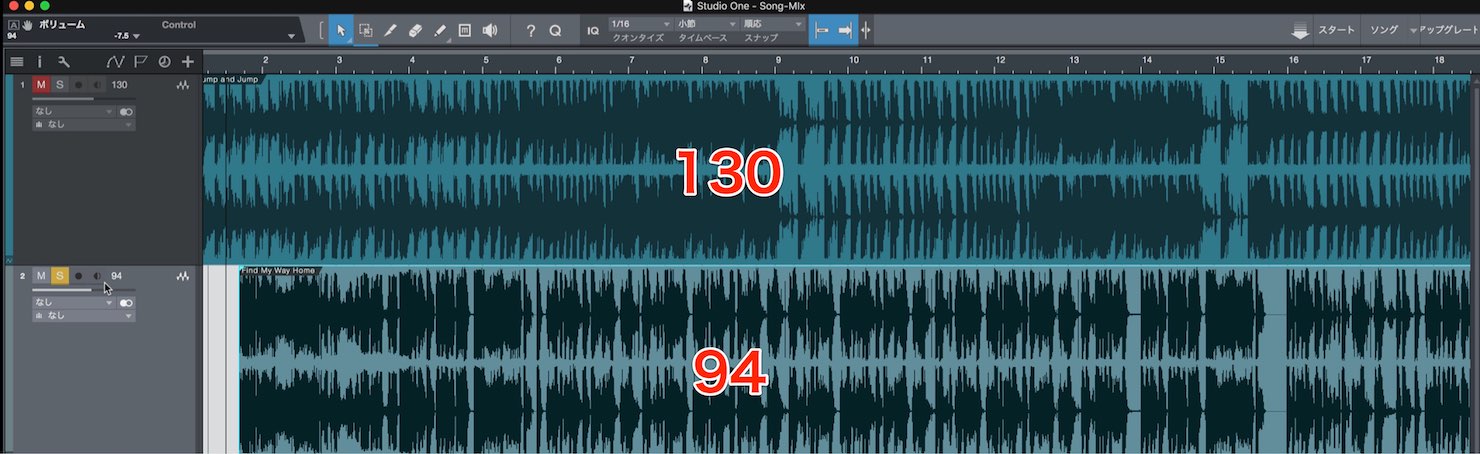The height and width of the screenshot is (454, 1480).
Task: Click the hand icon next to ボリューム
Action: pyautogui.click(x=27, y=25)
